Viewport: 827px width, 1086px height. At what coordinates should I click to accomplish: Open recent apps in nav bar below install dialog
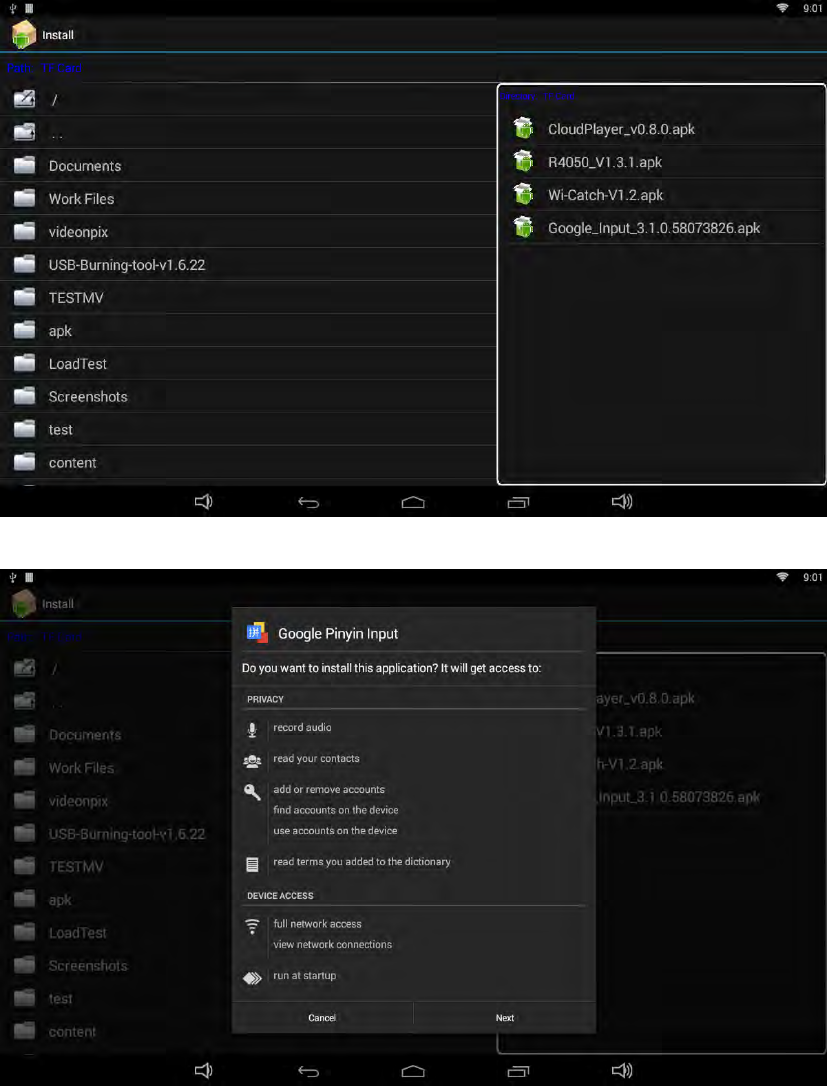(x=518, y=1071)
